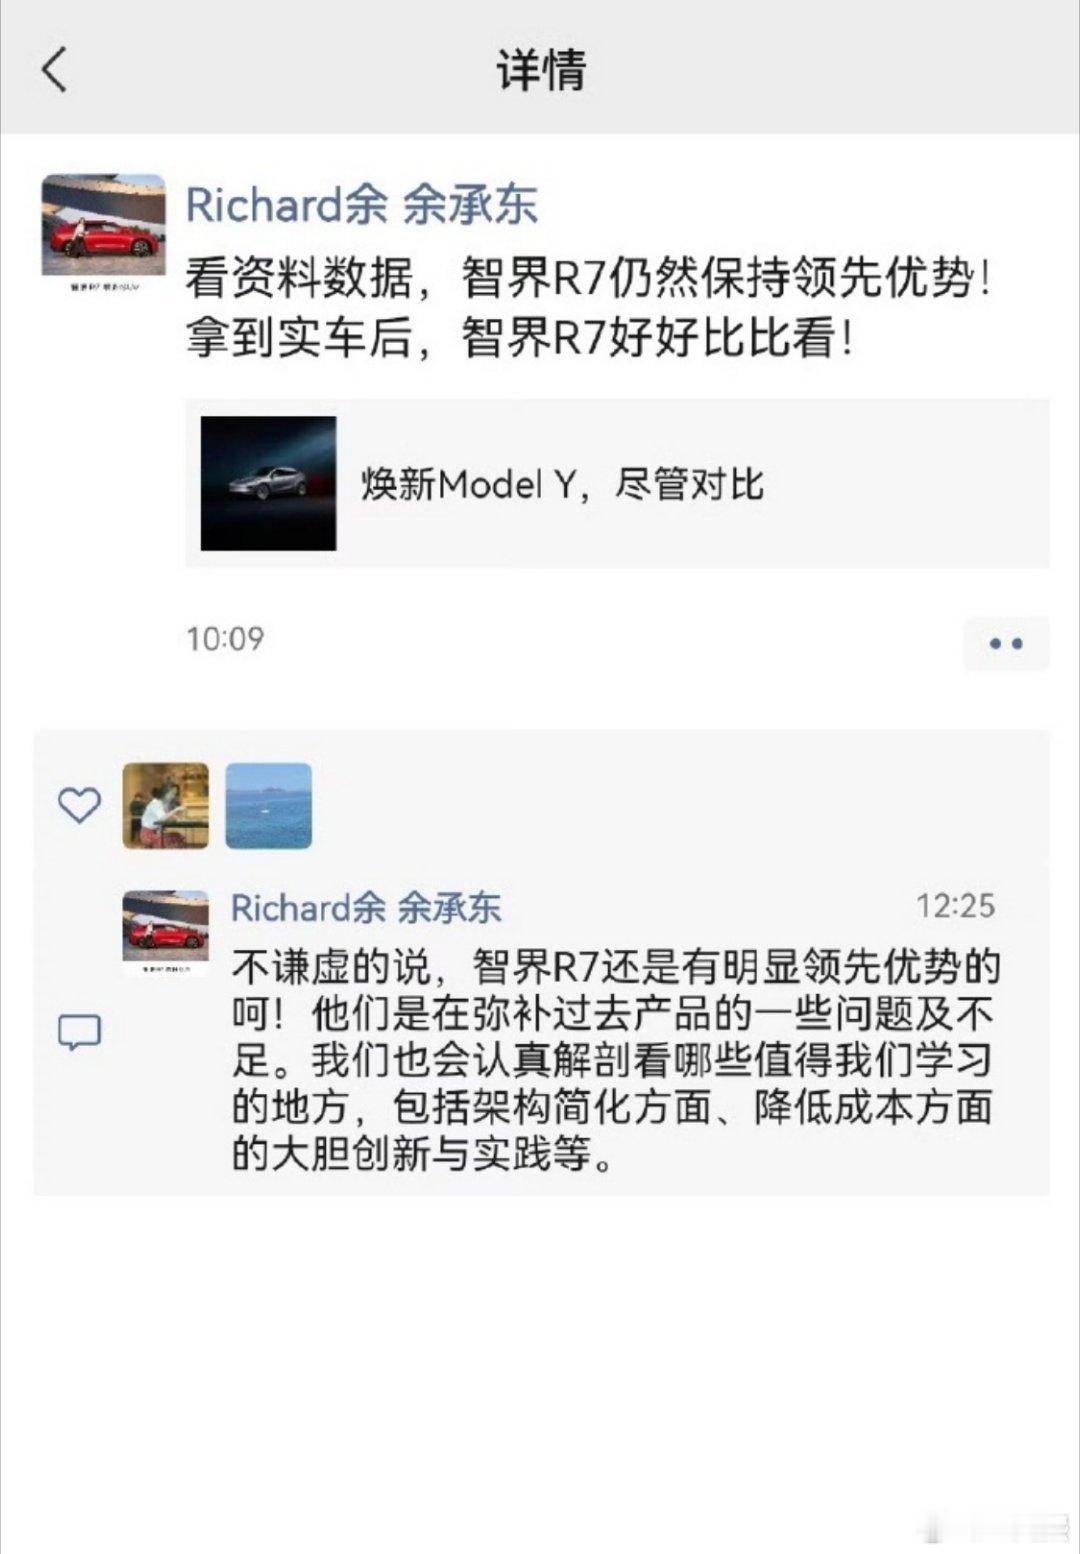View liker avatar showing blue sea
Screen dimensions: 1080x1554
tap(269, 806)
